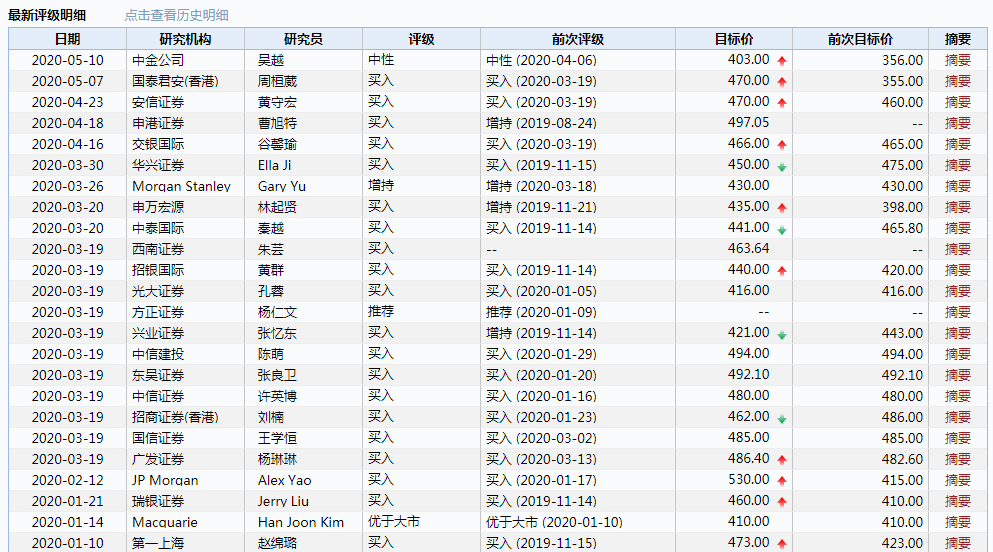The height and width of the screenshot is (552, 993).
Task: Select the 最新评级明细 heading tab
Action: pyautogui.click(x=47, y=15)
